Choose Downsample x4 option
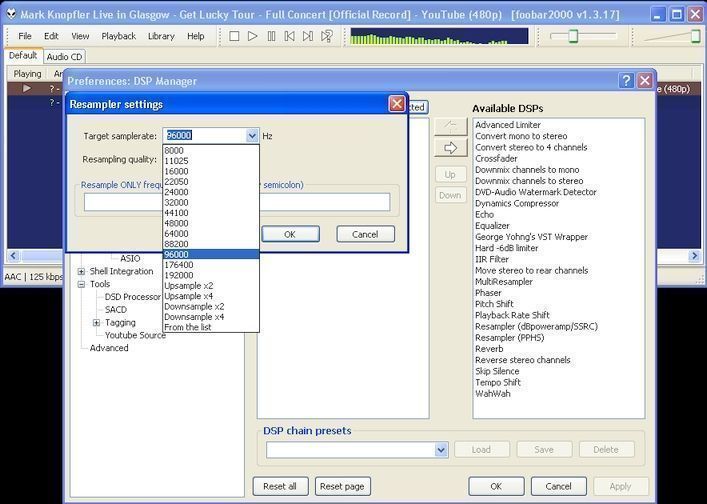This screenshot has width=707, height=504. point(211,317)
